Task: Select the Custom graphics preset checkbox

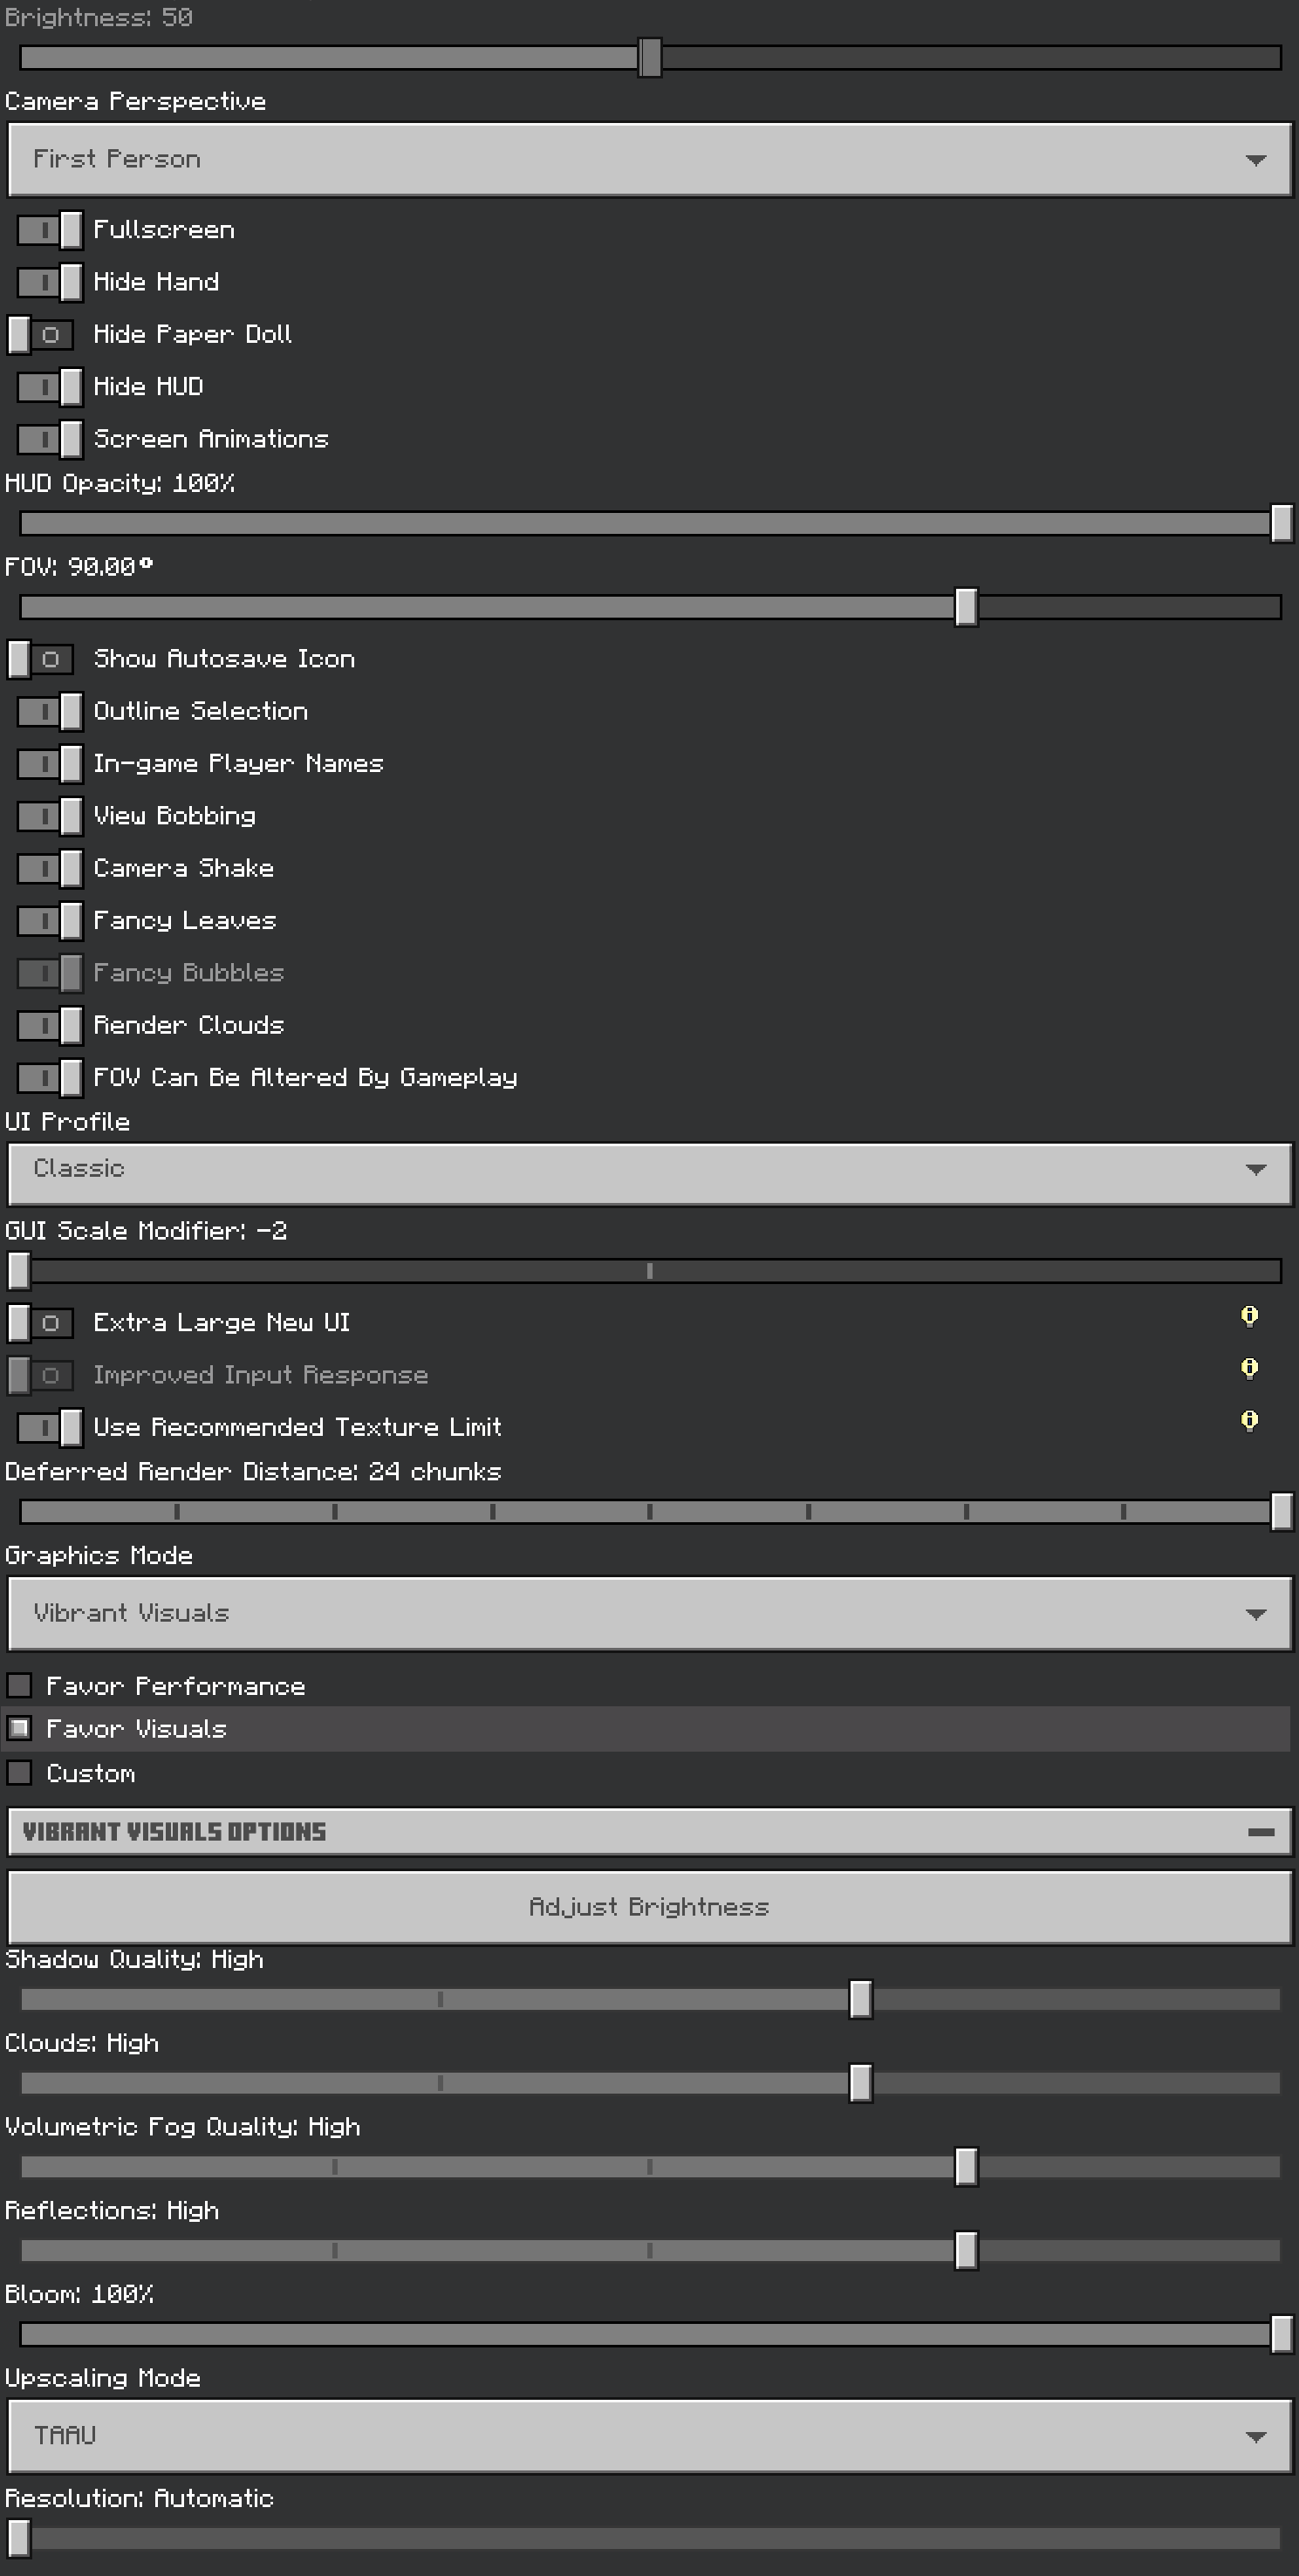Action: pyautogui.click(x=19, y=1773)
